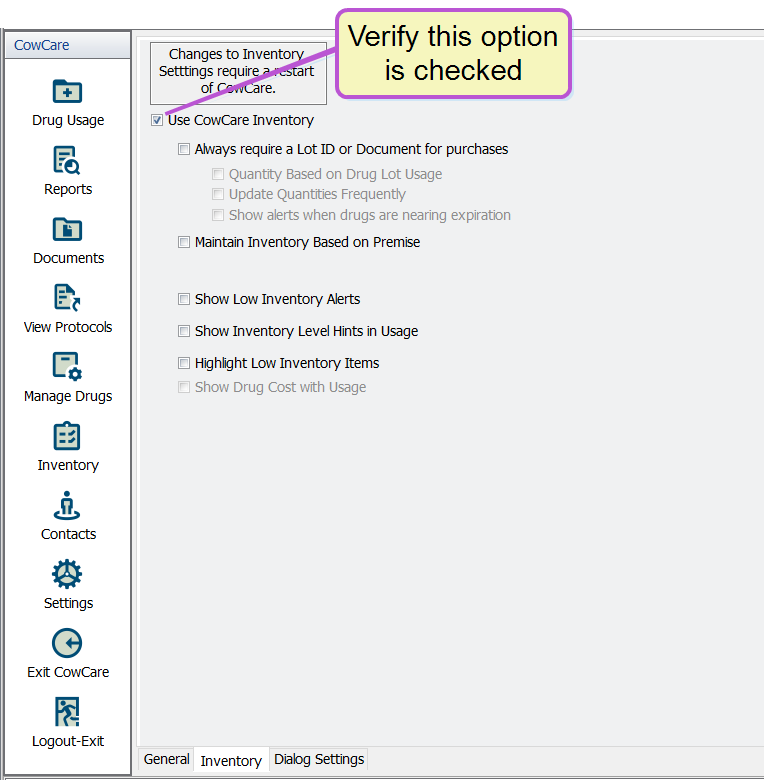The image size is (764, 780).
Task: Enable Highlight Low Inventory Items checkbox
Action: 184,363
